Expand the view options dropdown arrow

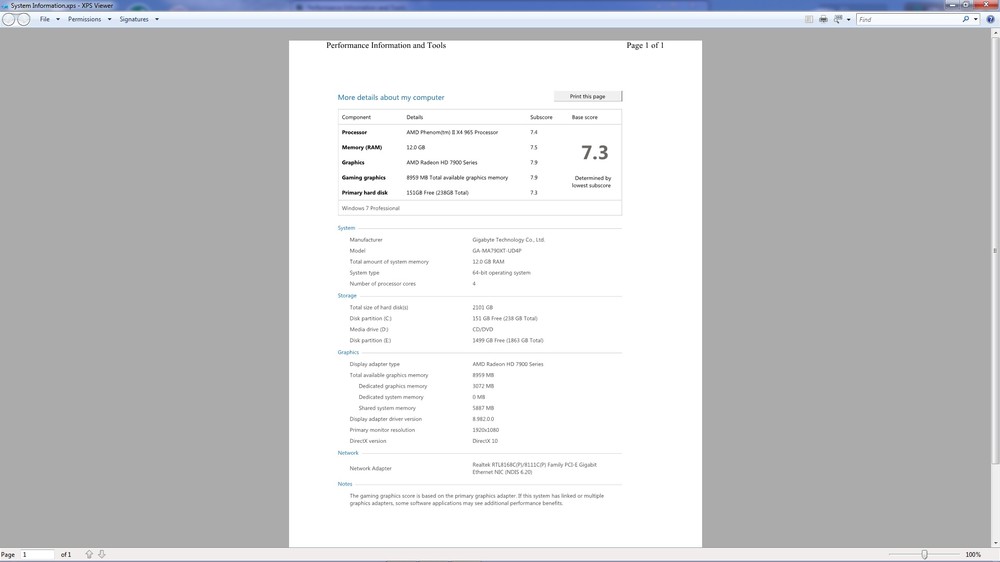(848, 20)
